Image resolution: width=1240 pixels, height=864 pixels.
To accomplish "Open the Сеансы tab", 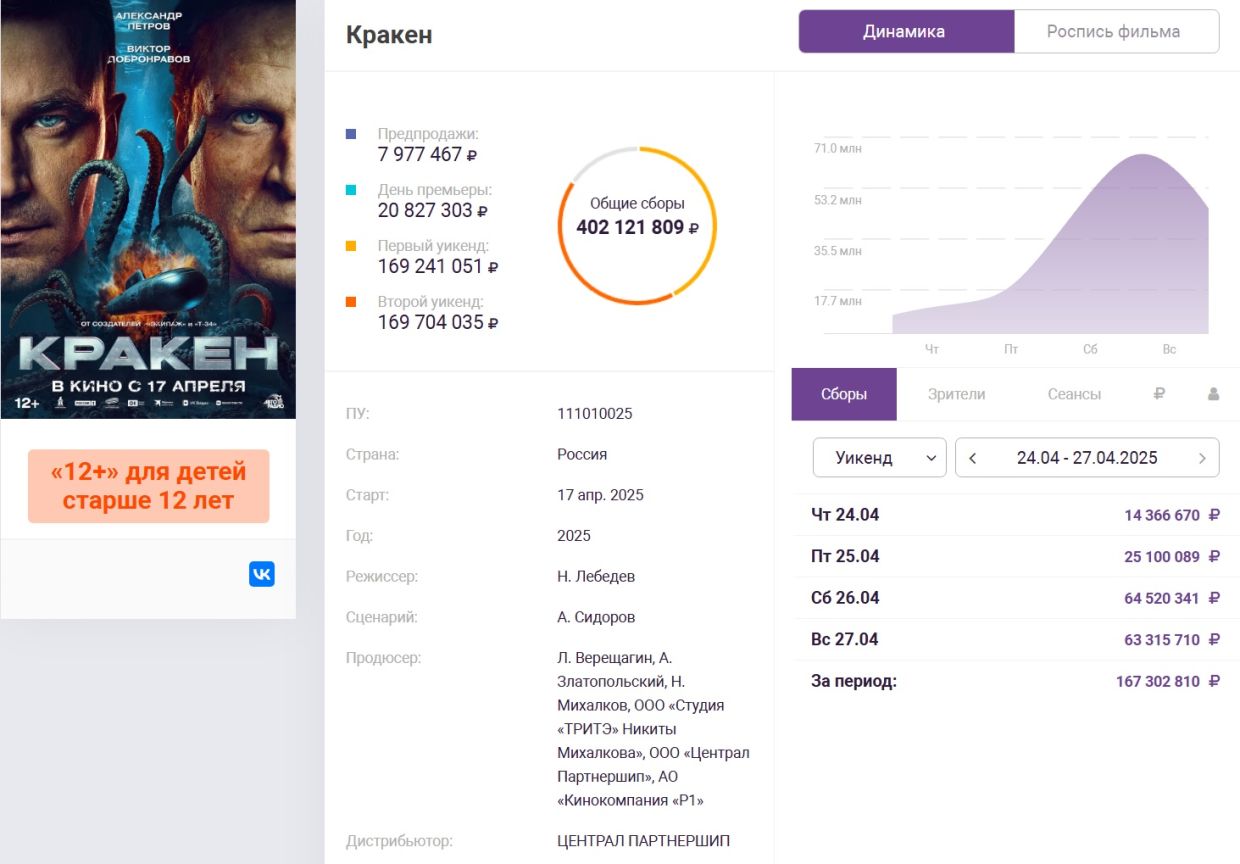I will [1074, 394].
